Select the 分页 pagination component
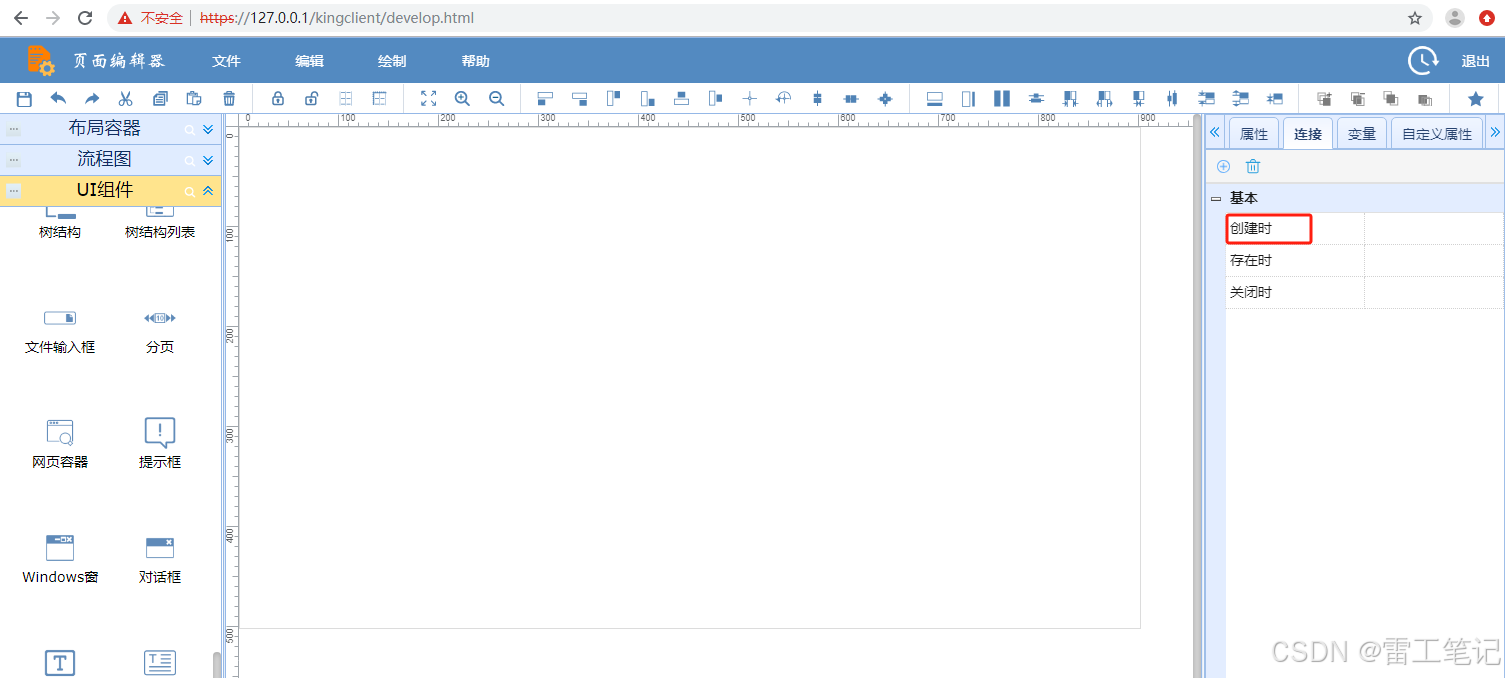The height and width of the screenshot is (678, 1505). [x=160, y=333]
